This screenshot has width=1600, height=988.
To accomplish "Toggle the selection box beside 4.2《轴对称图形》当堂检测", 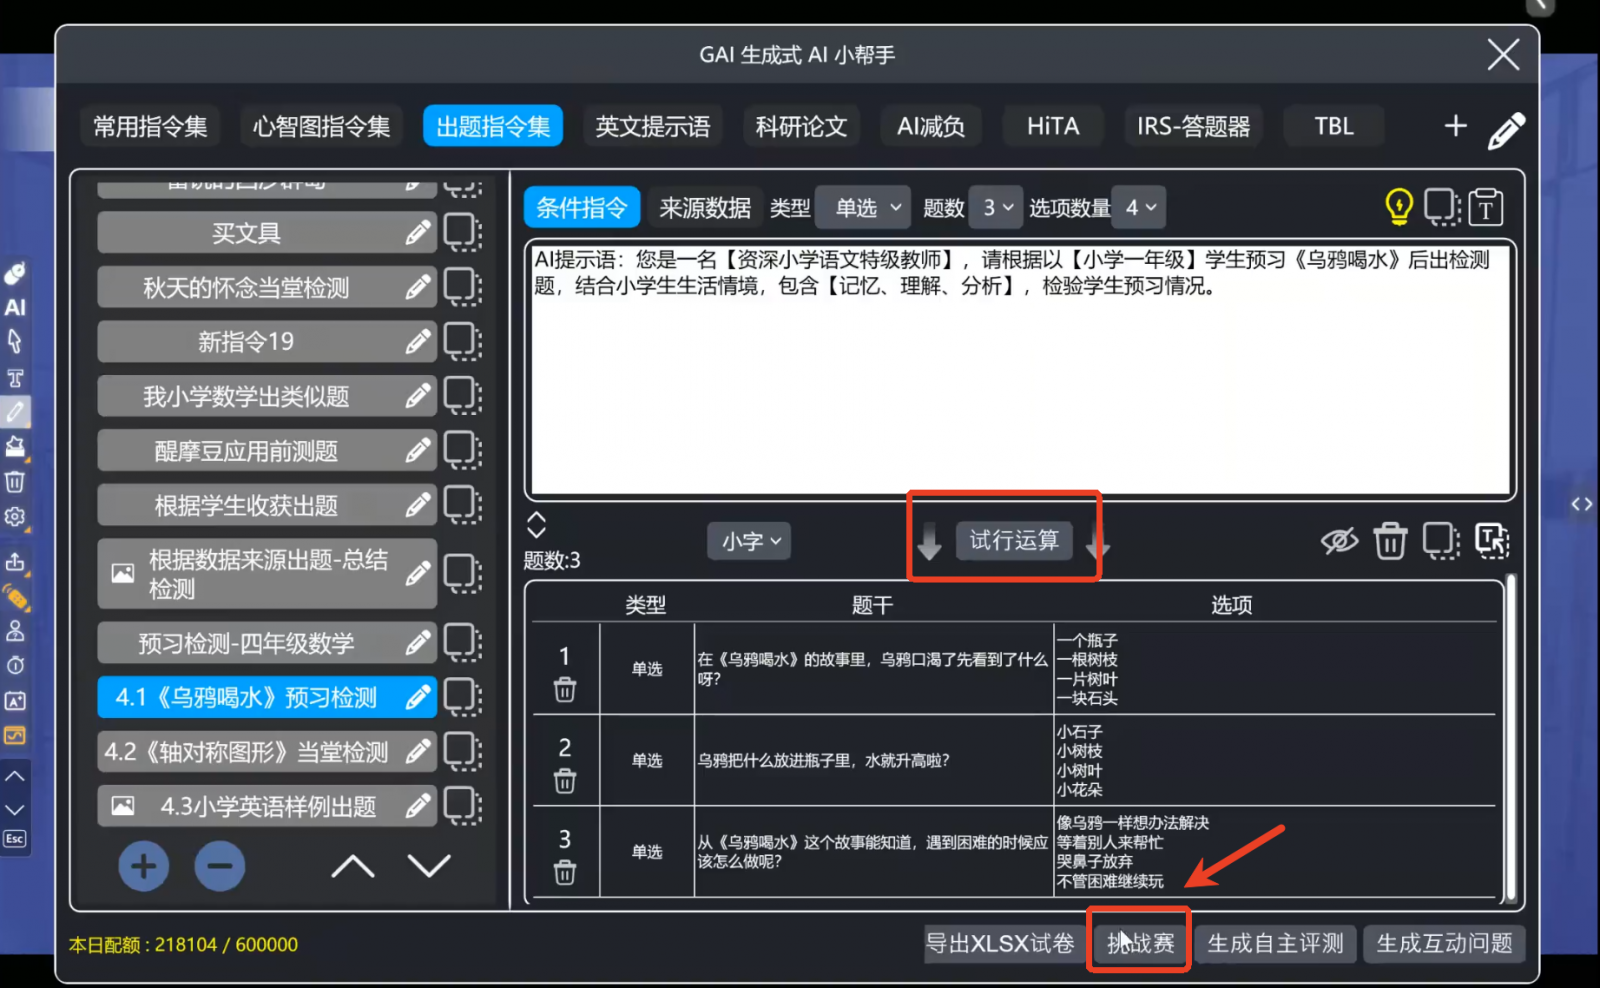I will pyautogui.click(x=462, y=752).
